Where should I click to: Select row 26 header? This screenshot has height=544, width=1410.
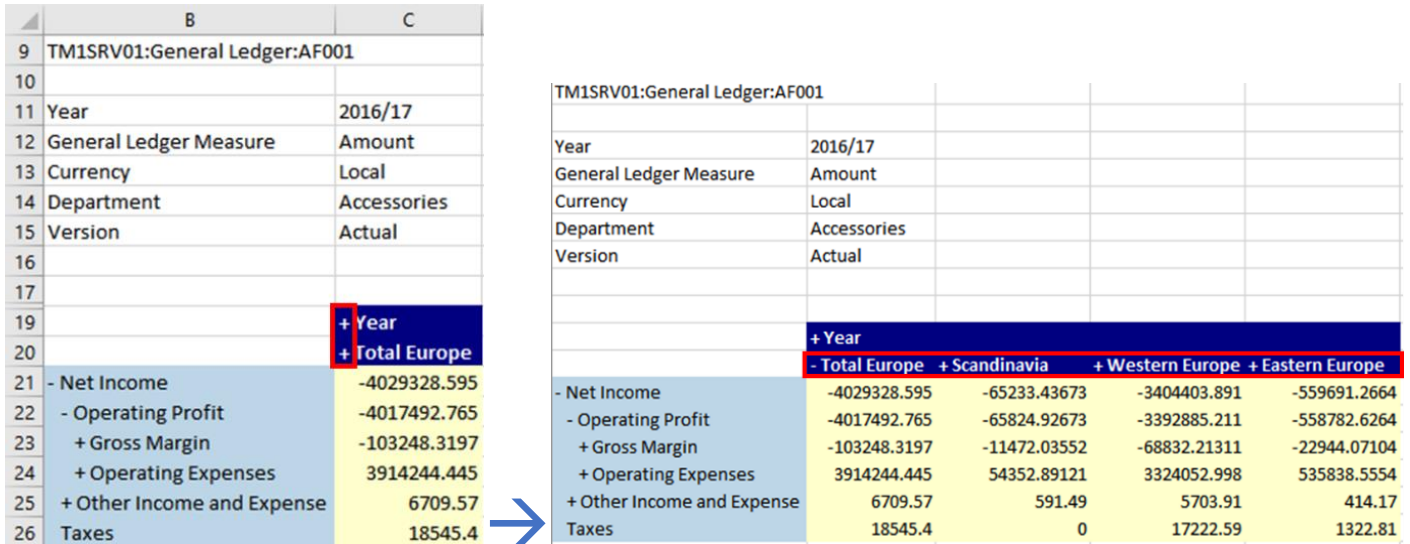(x=23, y=532)
